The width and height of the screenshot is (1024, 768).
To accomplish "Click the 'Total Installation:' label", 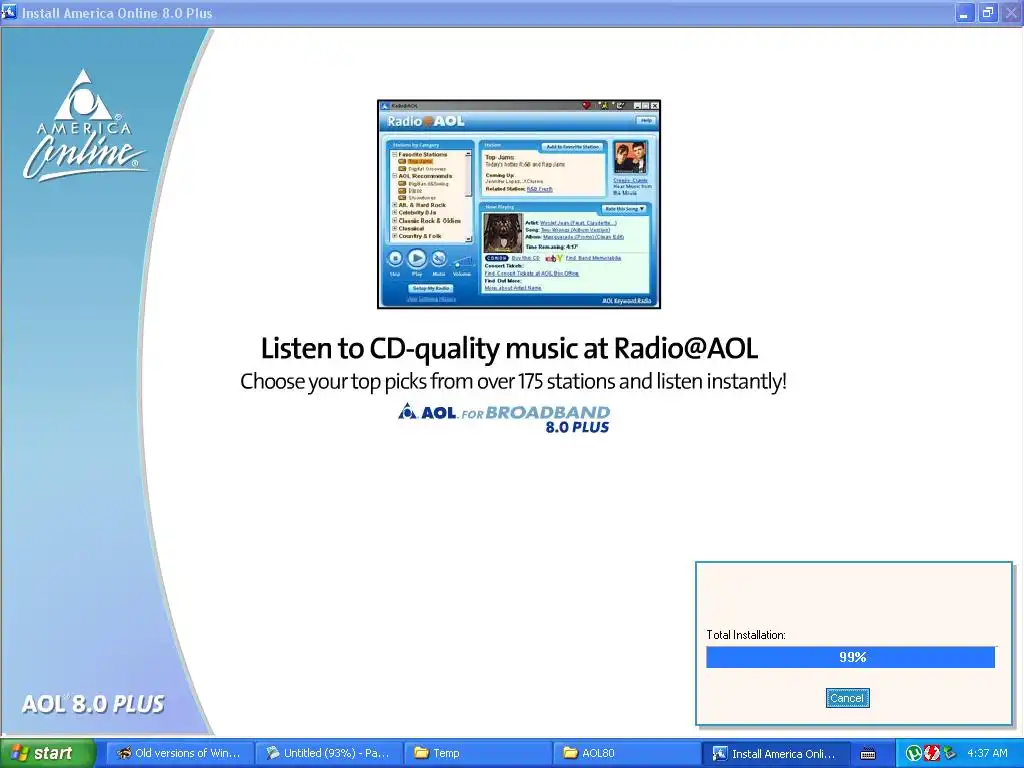I will click(x=746, y=635).
